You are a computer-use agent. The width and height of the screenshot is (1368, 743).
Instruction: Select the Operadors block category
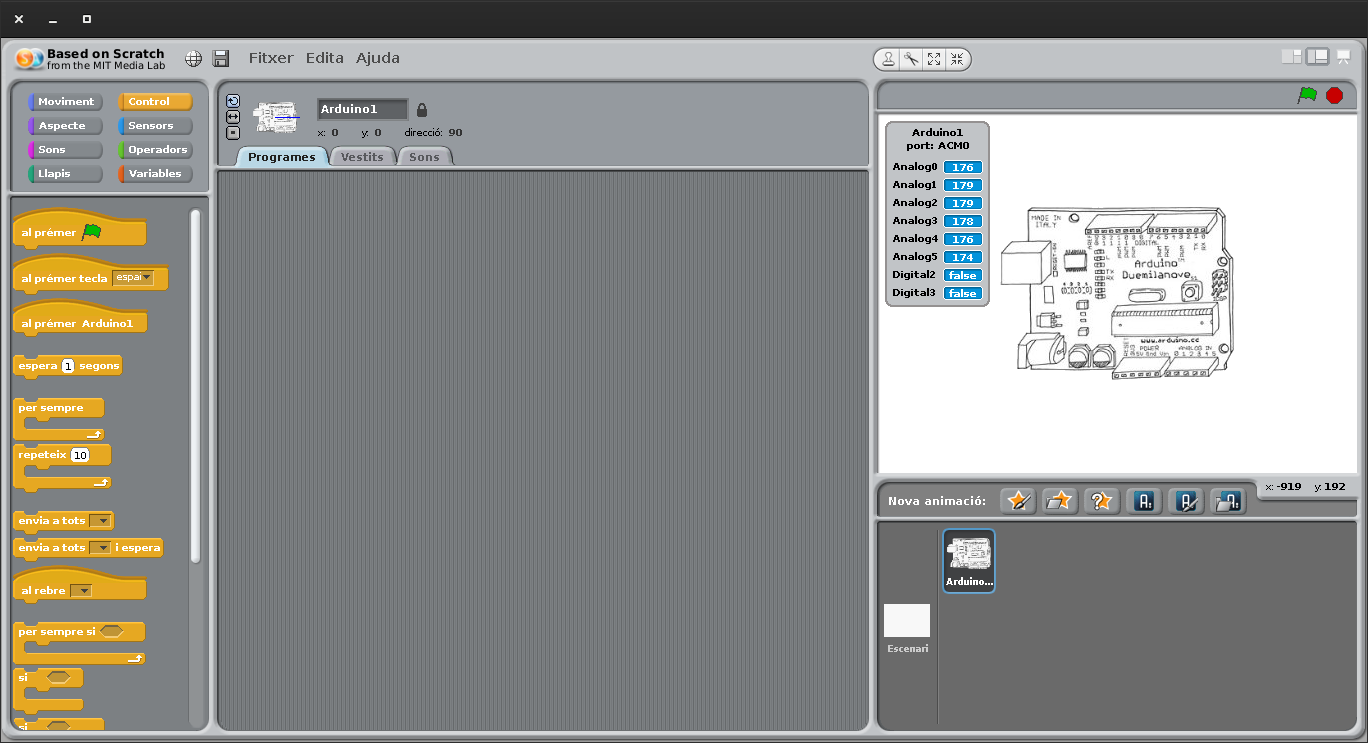(155, 150)
